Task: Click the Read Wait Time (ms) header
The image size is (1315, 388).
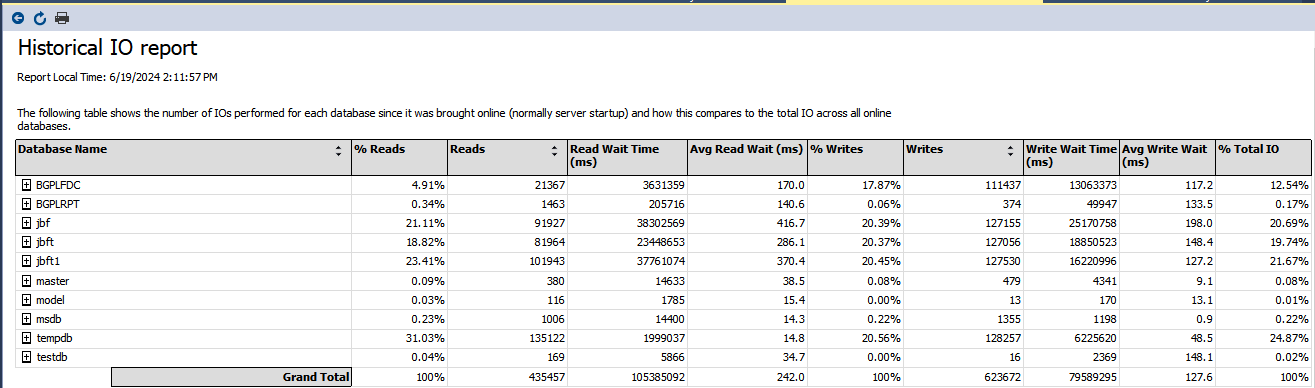Action: (626, 157)
